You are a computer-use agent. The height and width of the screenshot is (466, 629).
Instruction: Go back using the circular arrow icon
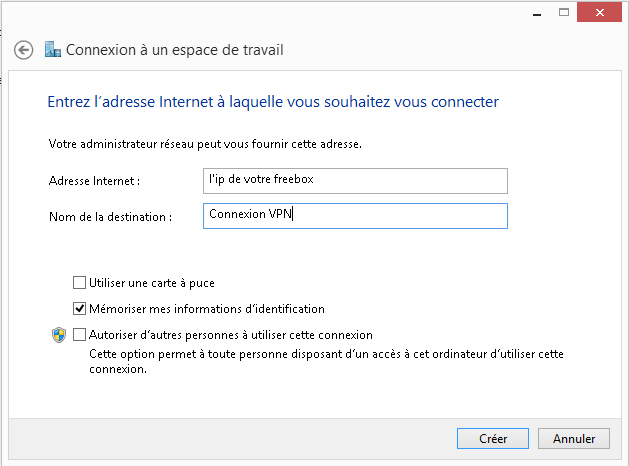[23, 50]
